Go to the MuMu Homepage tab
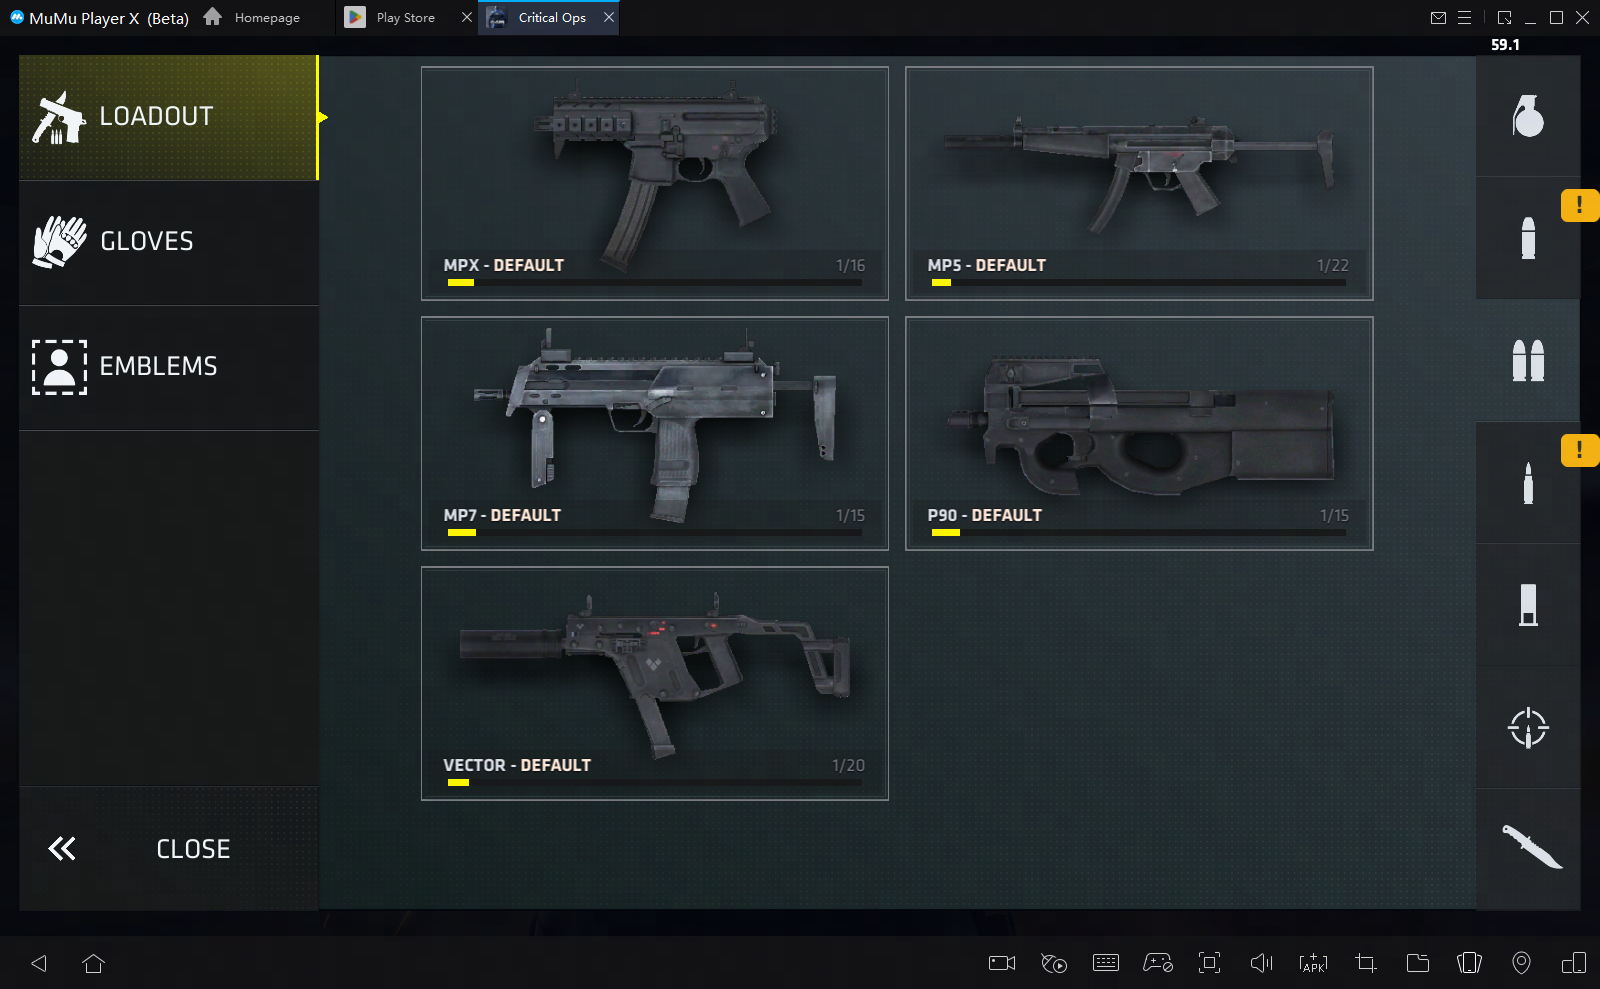The width and height of the screenshot is (1600, 989). 252,18
